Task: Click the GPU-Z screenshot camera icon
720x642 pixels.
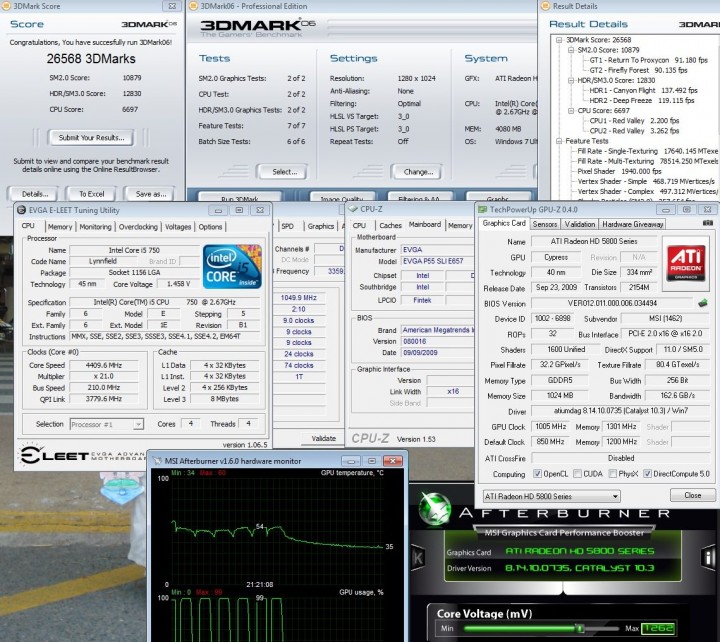Action: (708, 223)
